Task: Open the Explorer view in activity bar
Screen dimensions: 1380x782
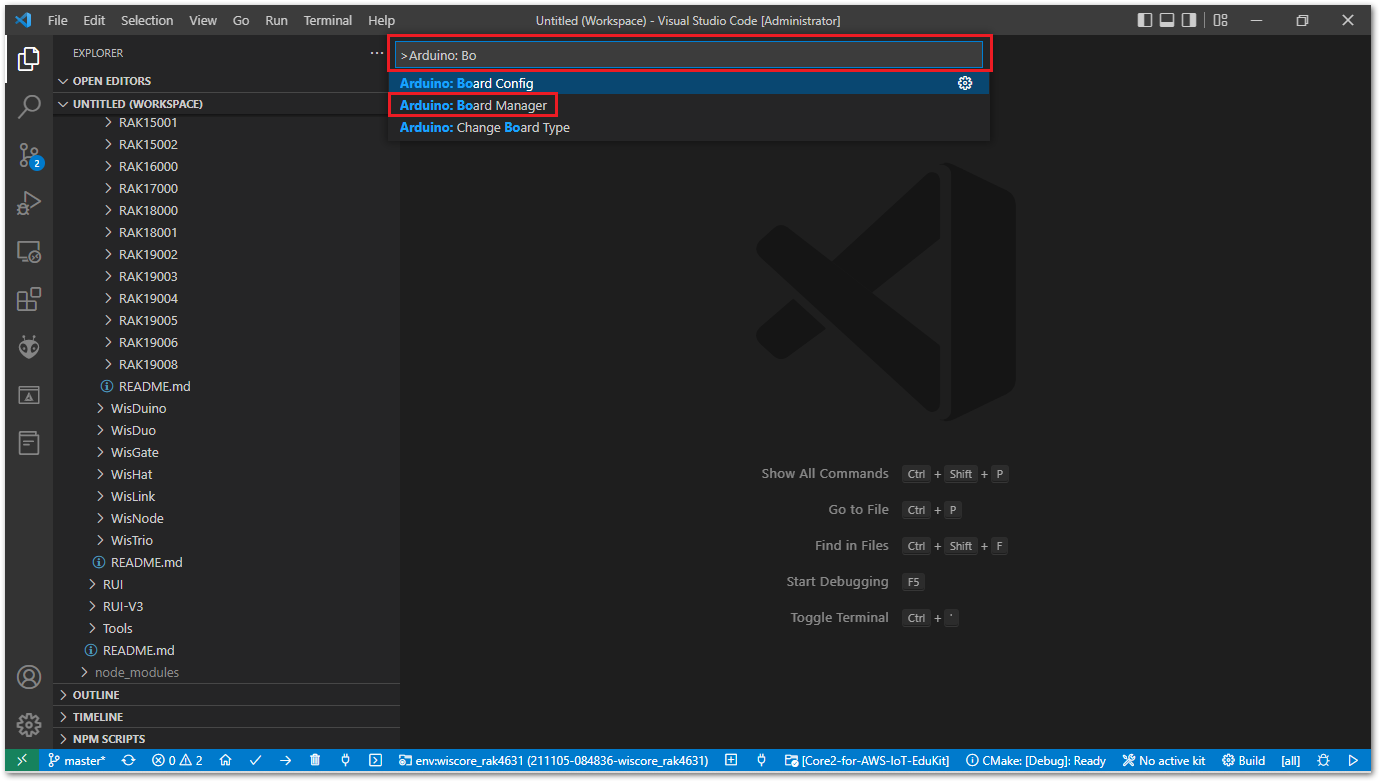Action: [x=29, y=58]
